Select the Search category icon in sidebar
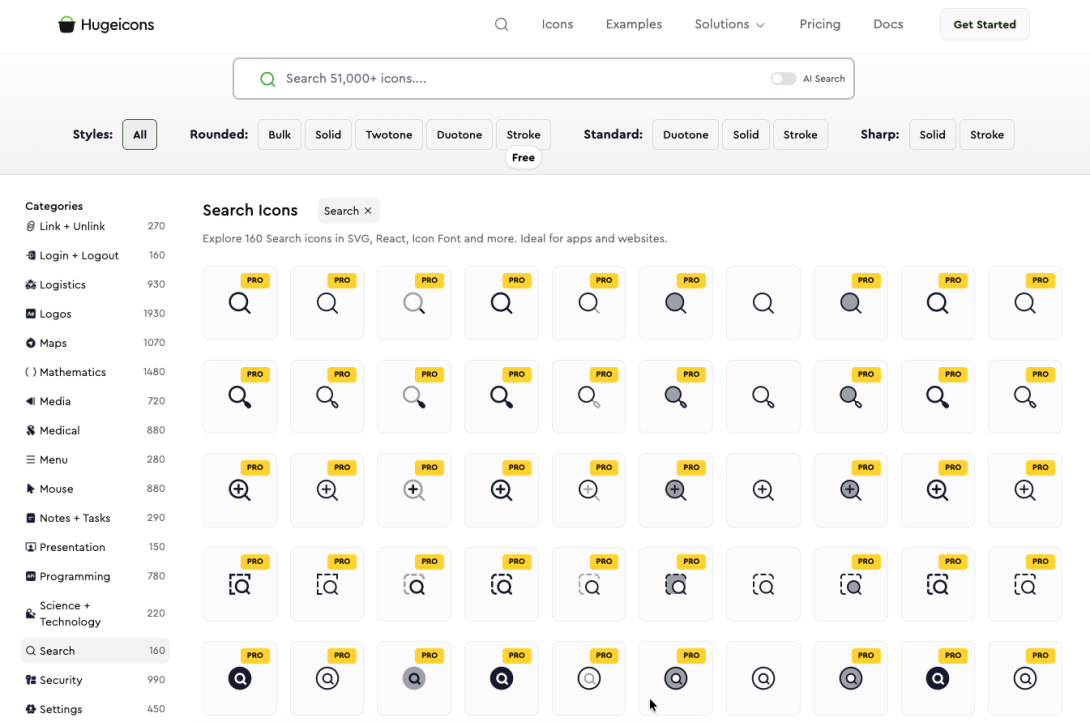 [x=31, y=650]
